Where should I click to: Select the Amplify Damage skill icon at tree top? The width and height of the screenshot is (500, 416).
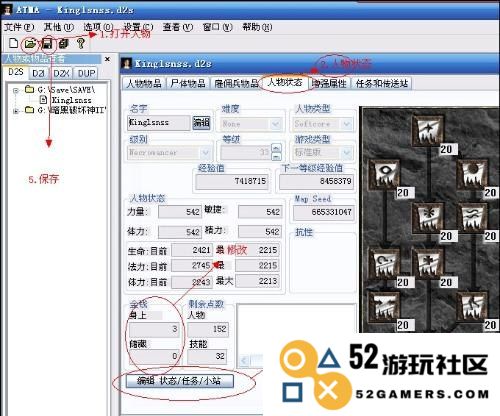click(x=428, y=130)
